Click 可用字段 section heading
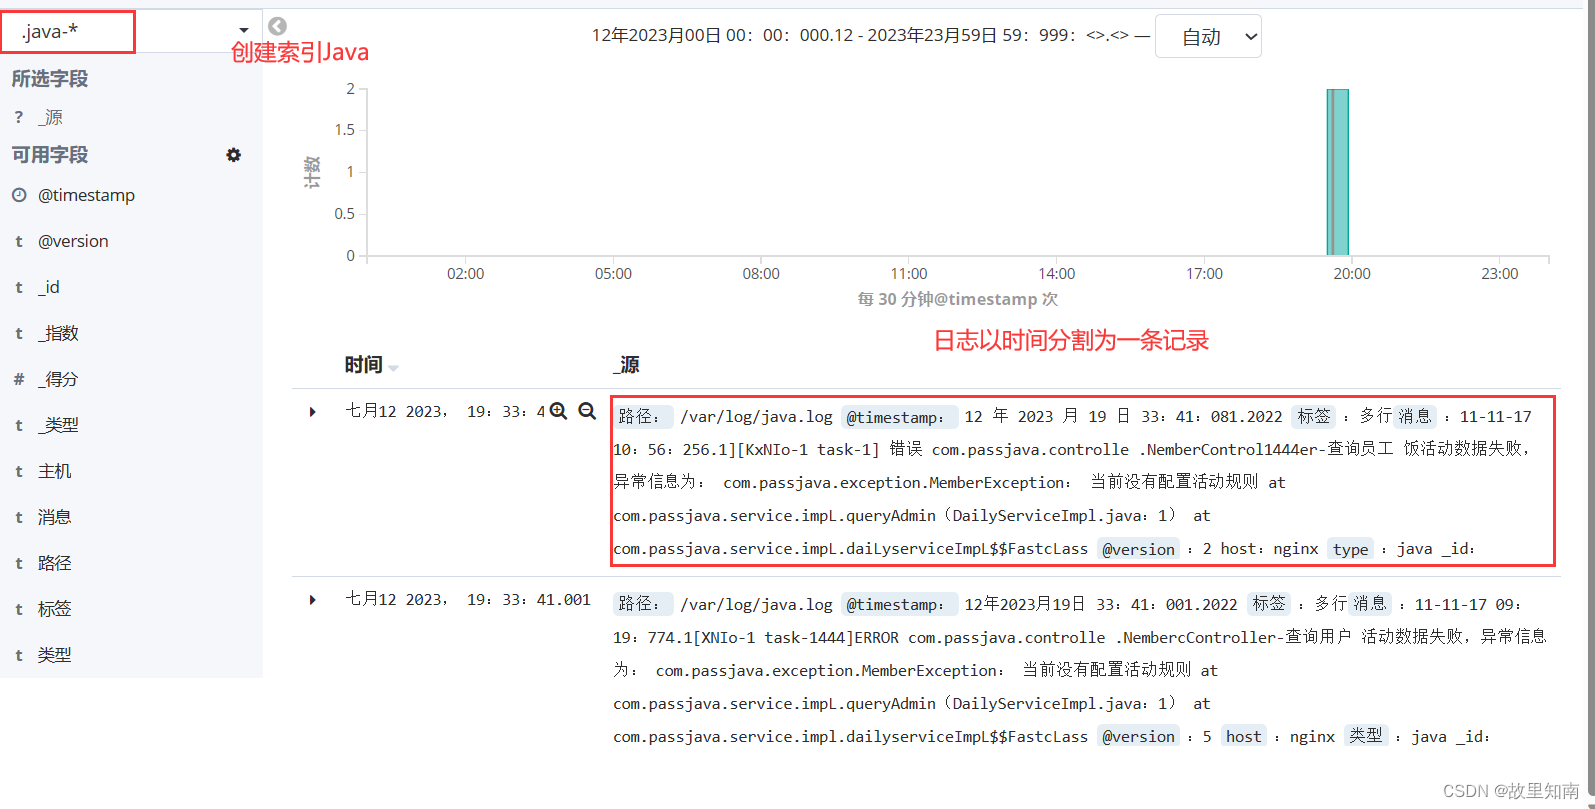 (x=50, y=155)
